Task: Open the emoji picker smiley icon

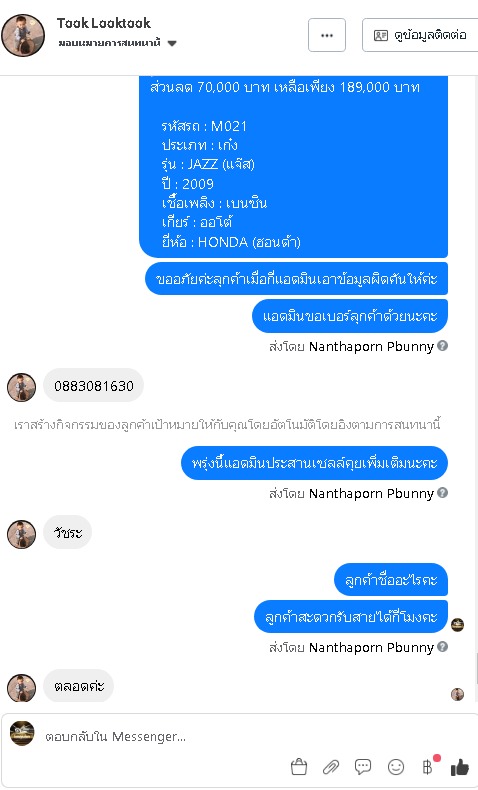Action: (396, 767)
